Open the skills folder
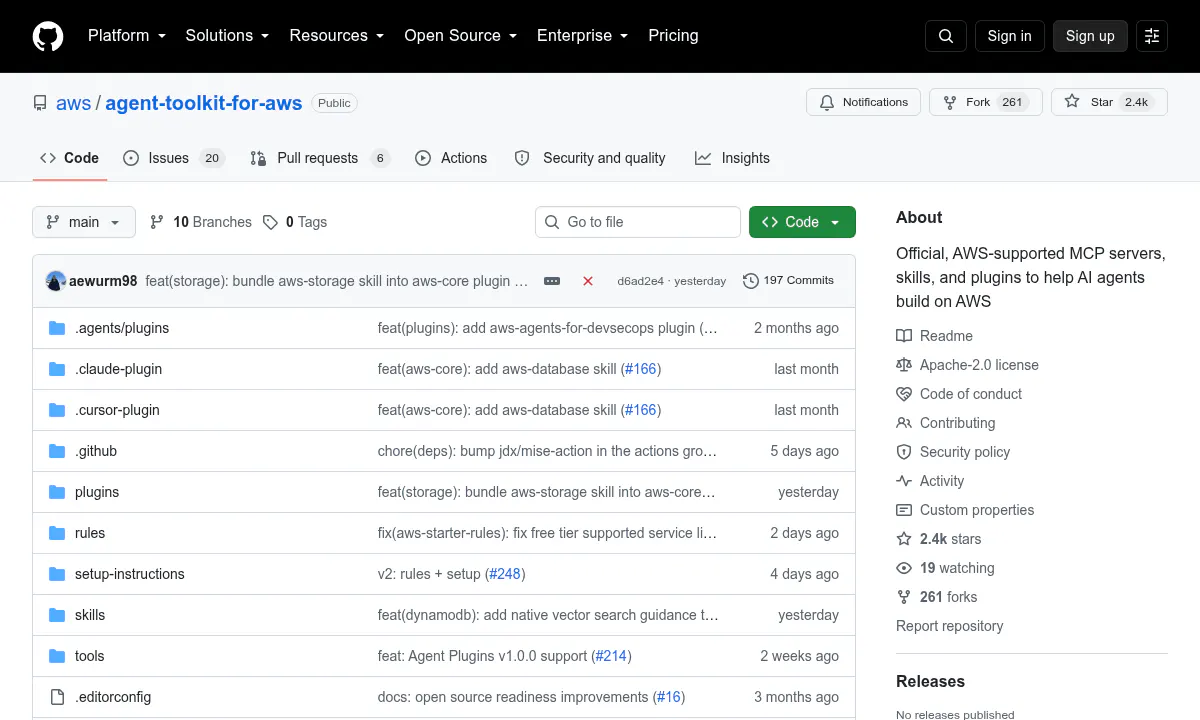 coord(90,615)
